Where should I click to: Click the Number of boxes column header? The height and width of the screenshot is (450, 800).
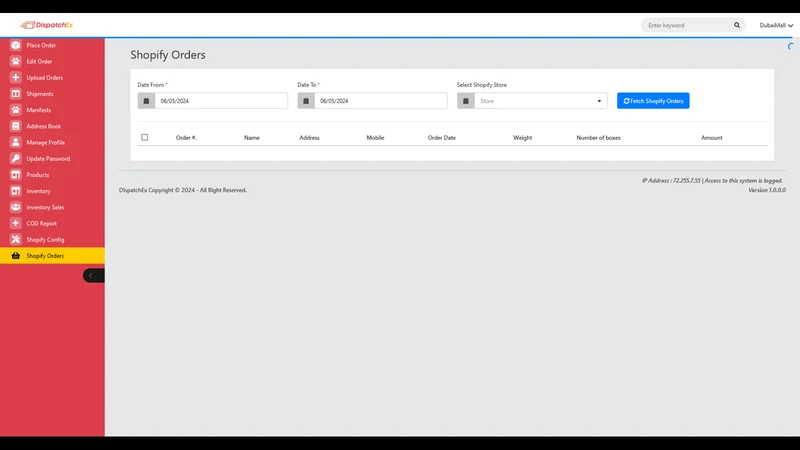pyautogui.click(x=598, y=138)
